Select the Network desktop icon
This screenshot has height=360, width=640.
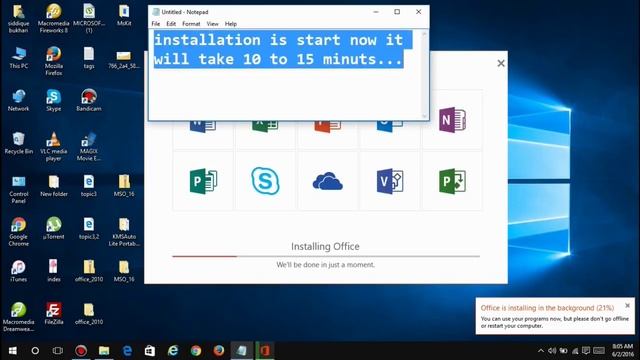pos(18,100)
